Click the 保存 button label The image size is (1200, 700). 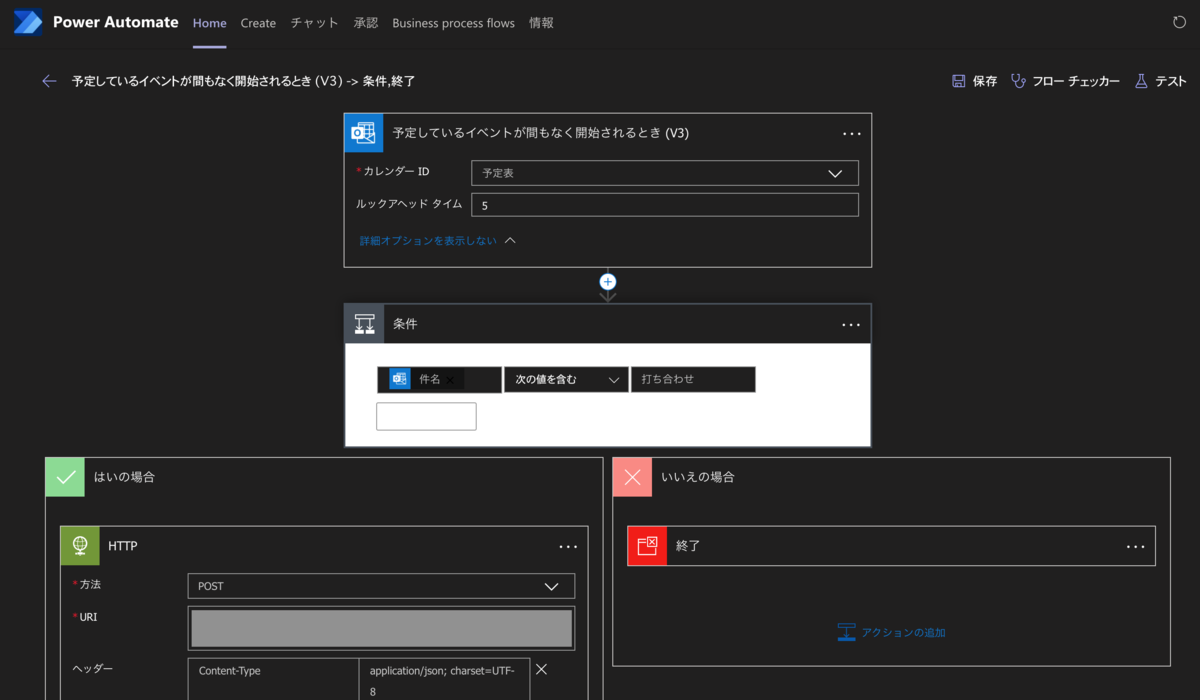pos(985,81)
